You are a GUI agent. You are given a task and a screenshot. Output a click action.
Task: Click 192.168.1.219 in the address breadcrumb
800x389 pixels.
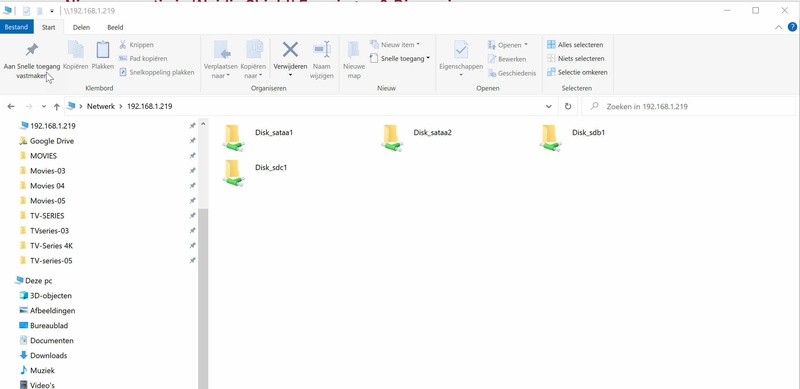149,107
